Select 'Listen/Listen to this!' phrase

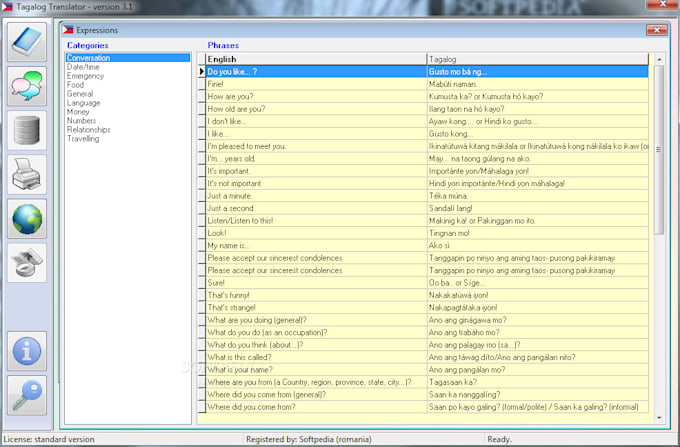[x=316, y=221]
